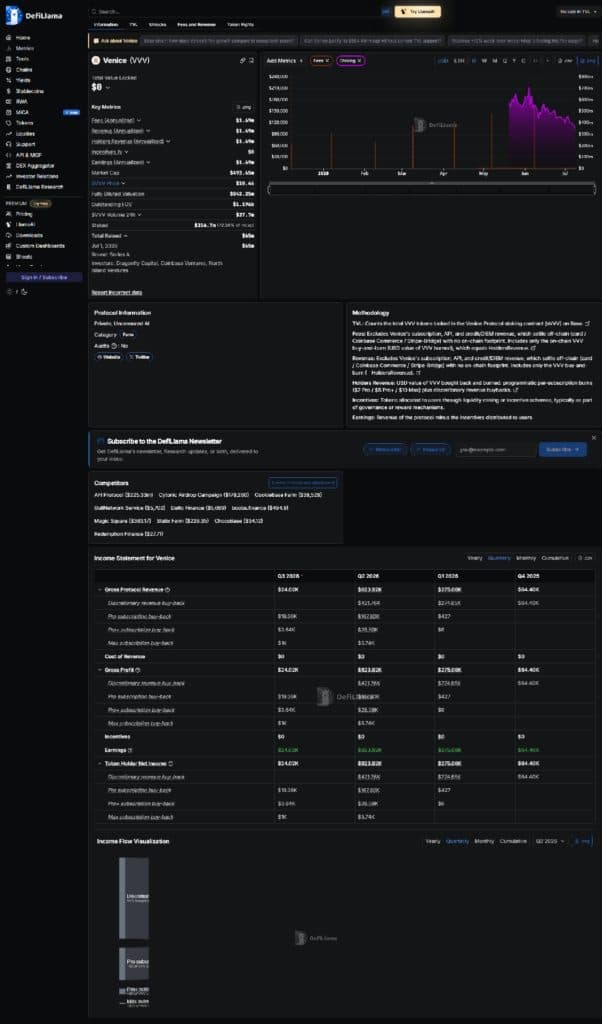Open the Add Metrics dropdown

pos(285,61)
